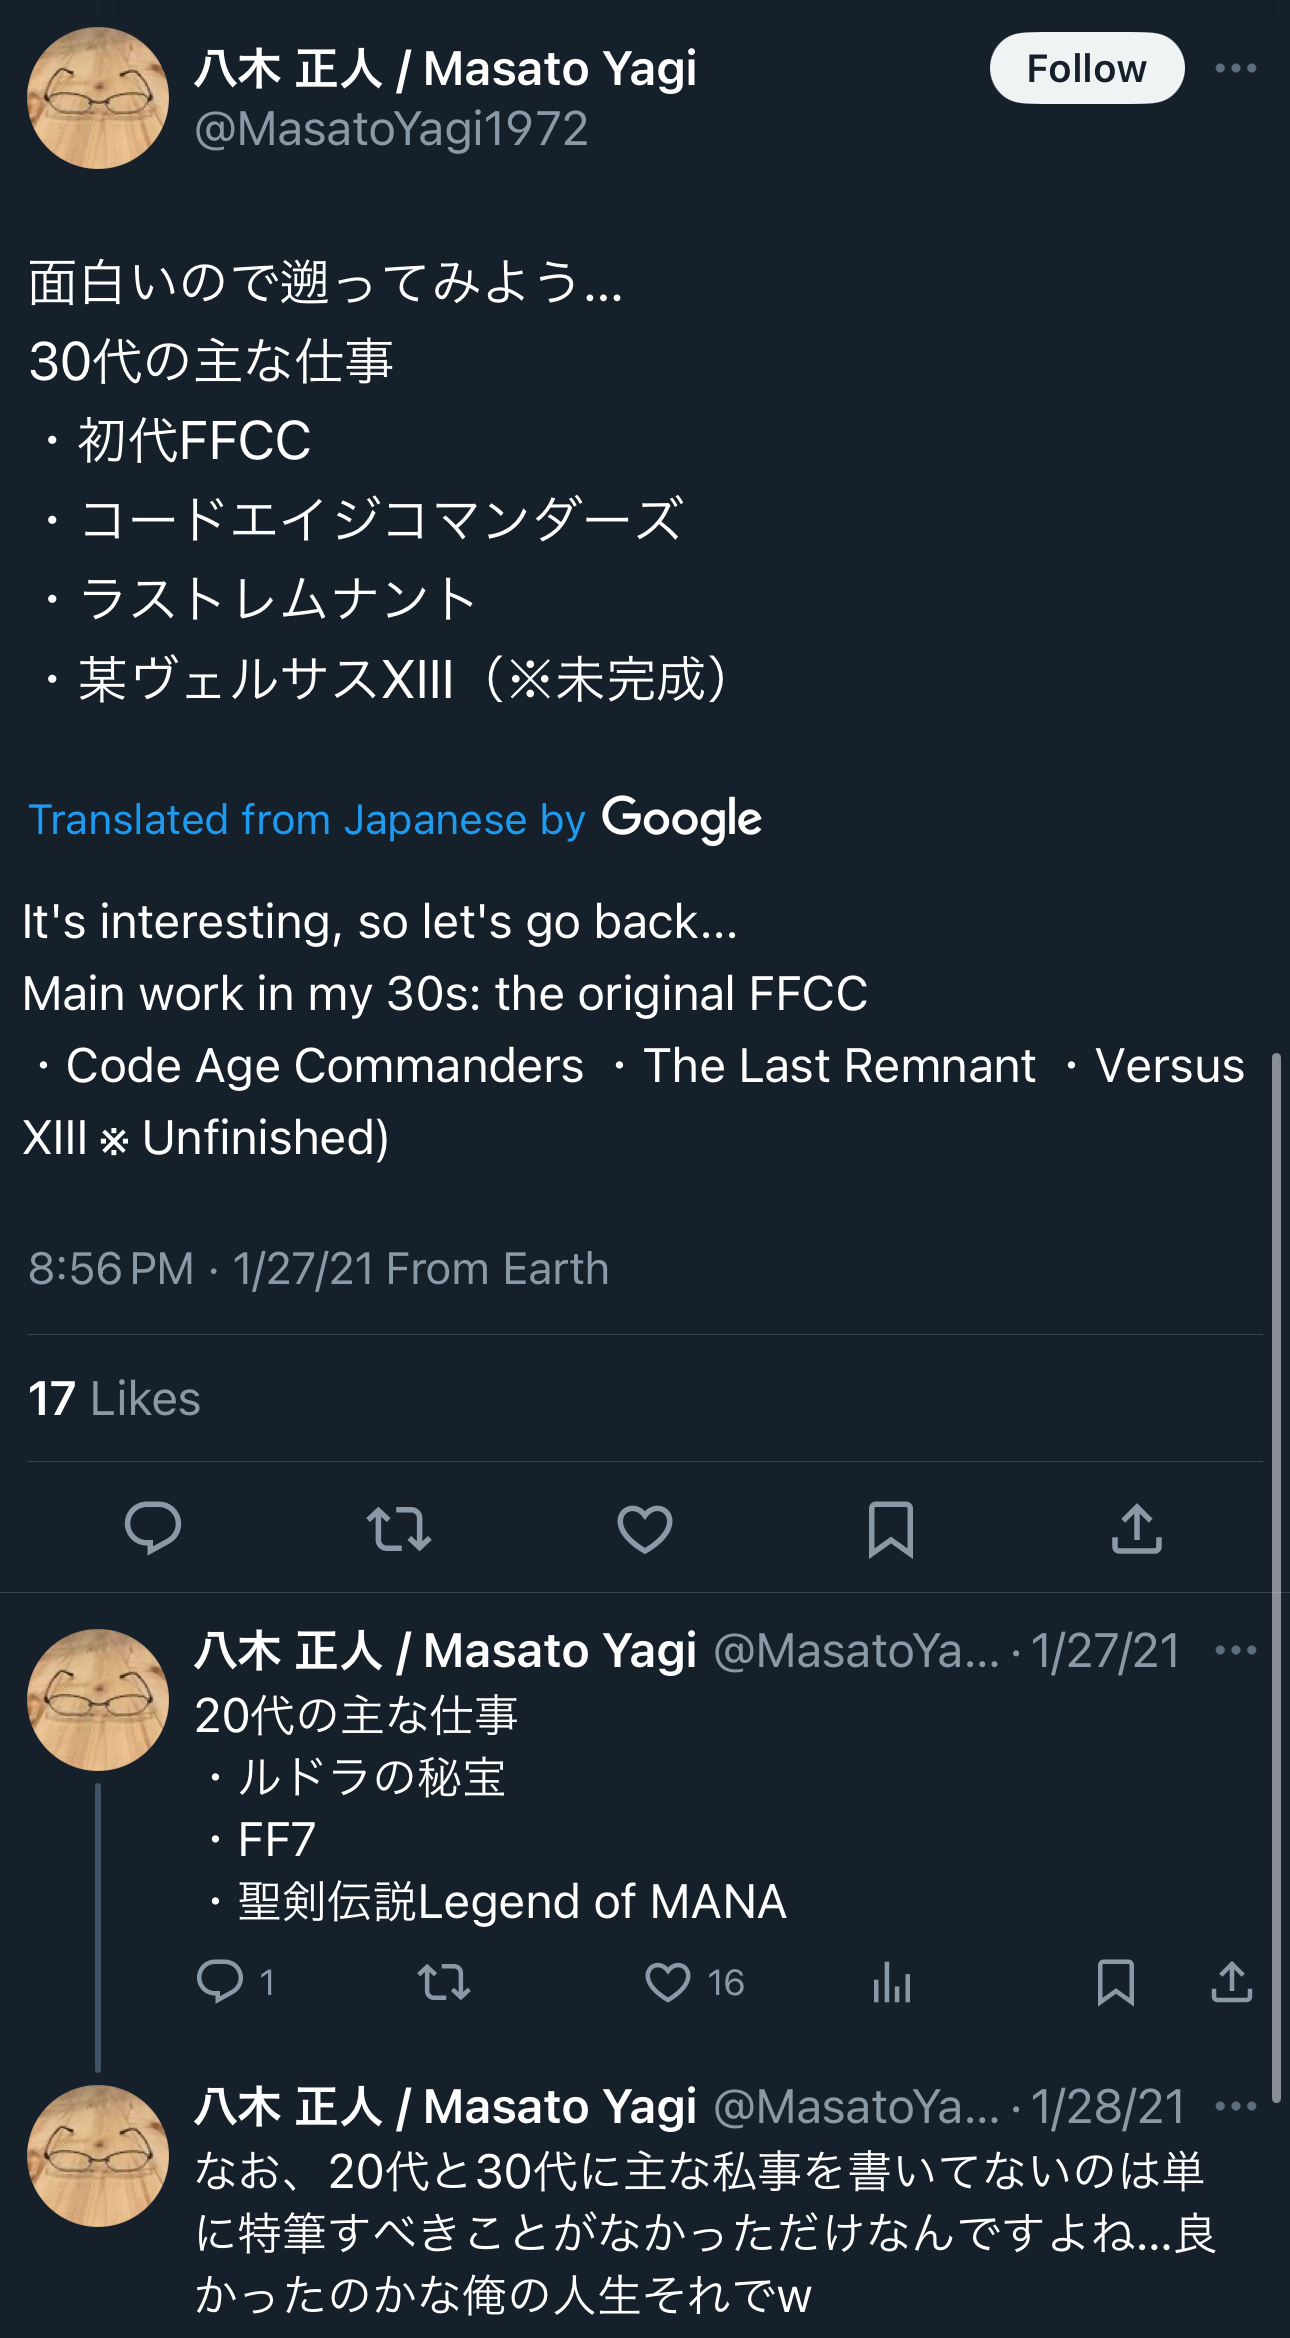Screen dimensions: 1290x2338
Task: View the 17 Likes list
Action: click(x=114, y=1398)
